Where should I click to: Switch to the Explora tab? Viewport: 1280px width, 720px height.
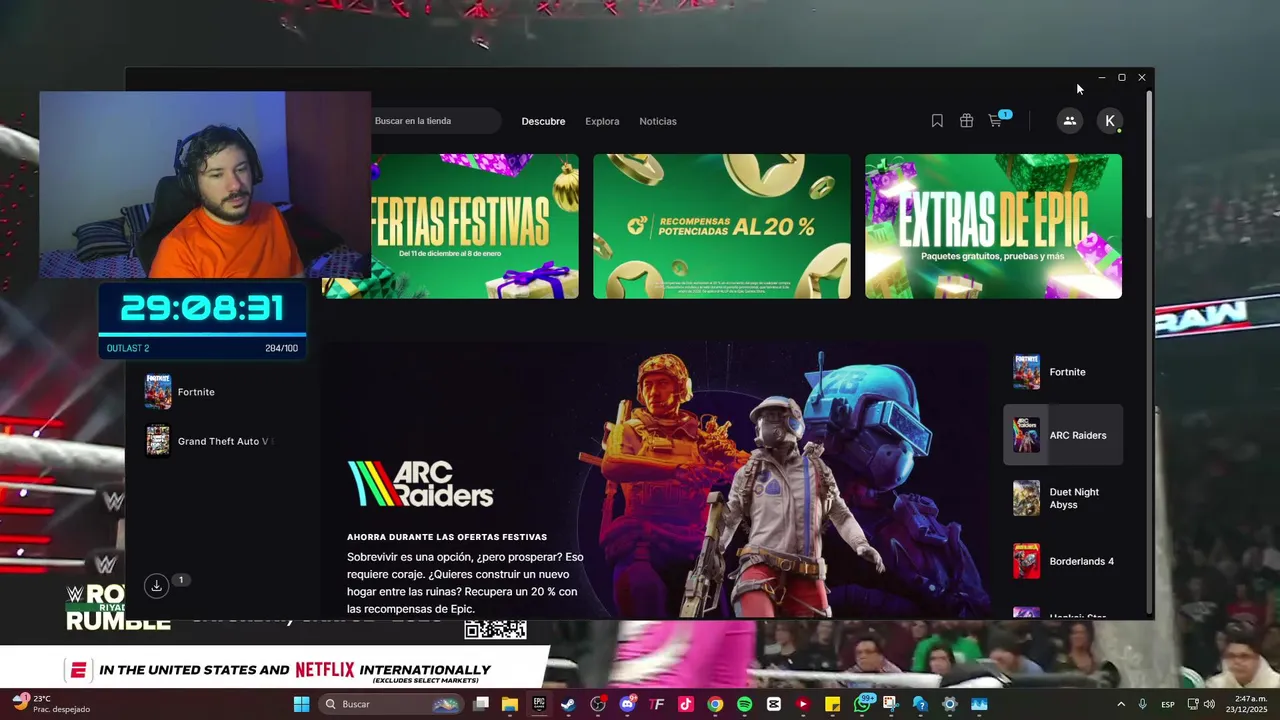point(602,121)
